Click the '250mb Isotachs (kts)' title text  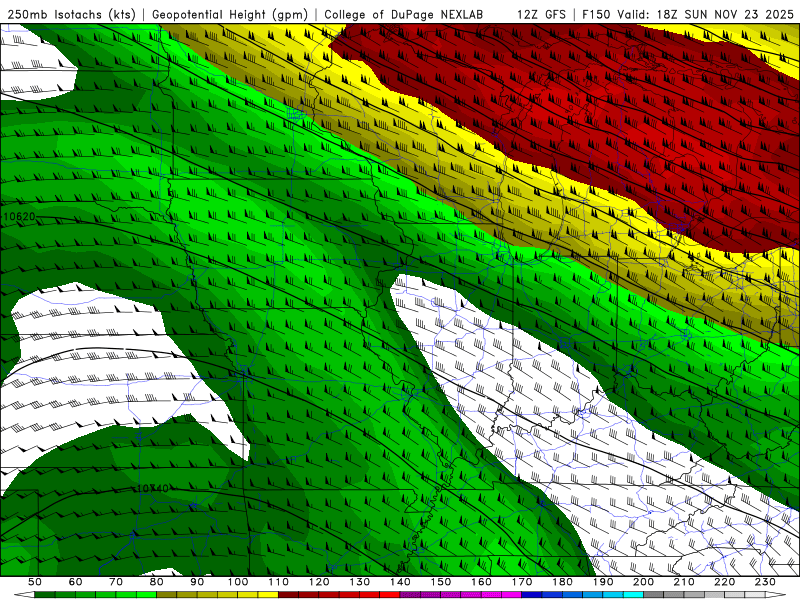tap(71, 14)
